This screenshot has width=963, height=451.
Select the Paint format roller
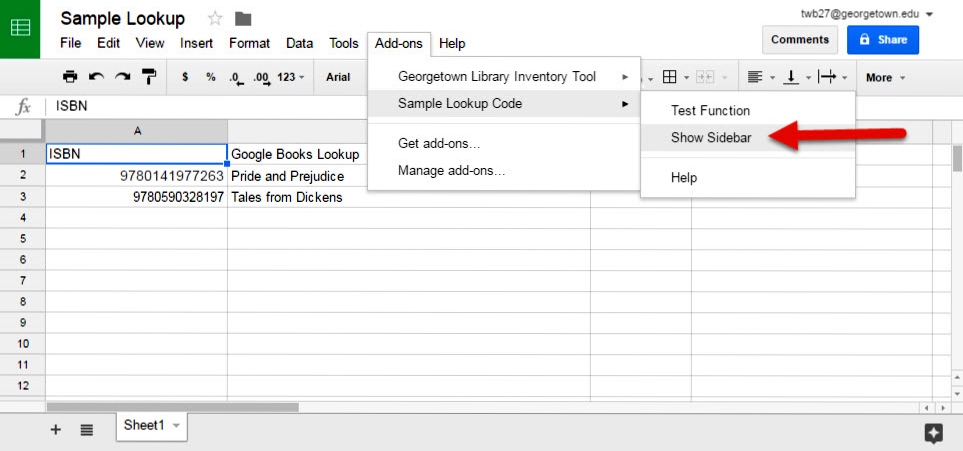(149, 76)
